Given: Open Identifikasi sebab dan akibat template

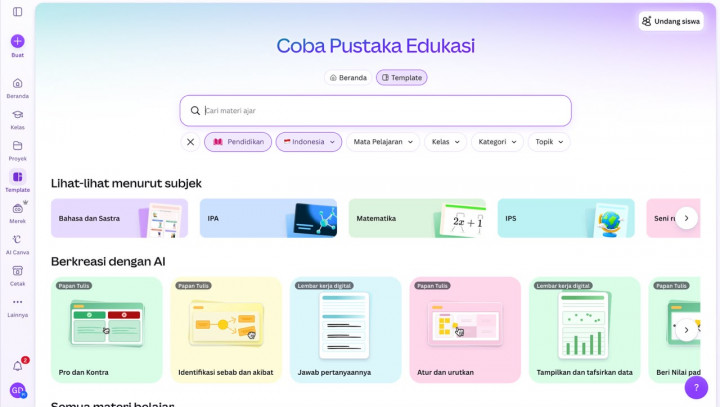Looking at the screenshot, I should tap(226, 330).
